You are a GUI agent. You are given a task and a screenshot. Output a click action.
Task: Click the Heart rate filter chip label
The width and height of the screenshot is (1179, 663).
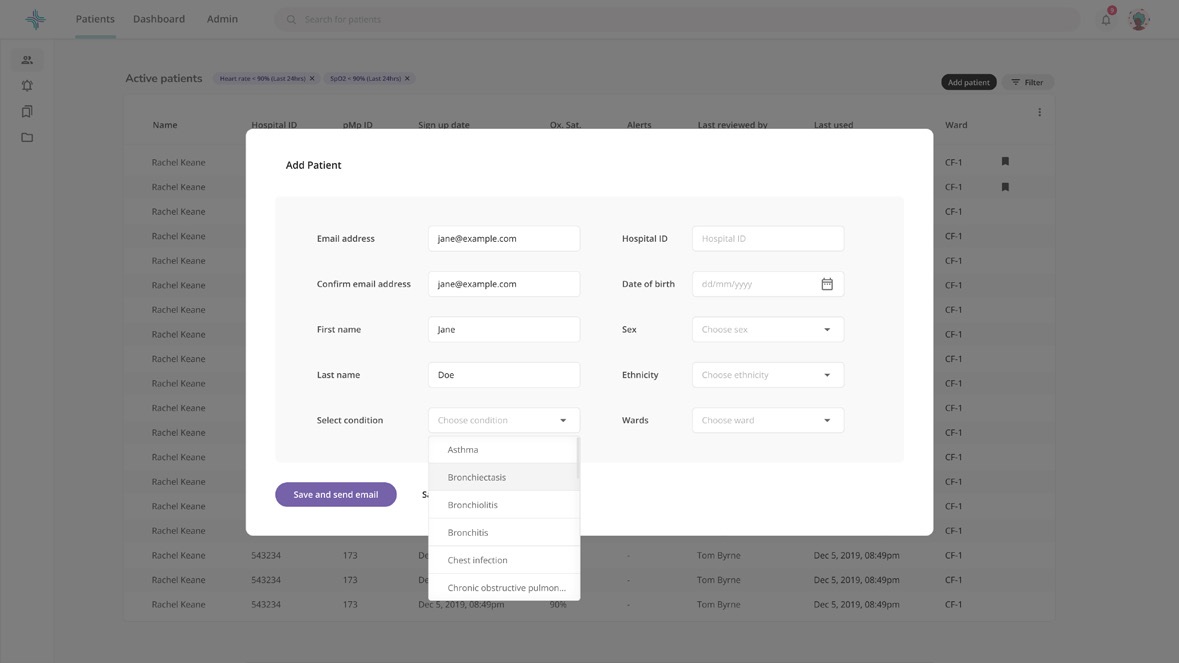[x=262, y=78]
